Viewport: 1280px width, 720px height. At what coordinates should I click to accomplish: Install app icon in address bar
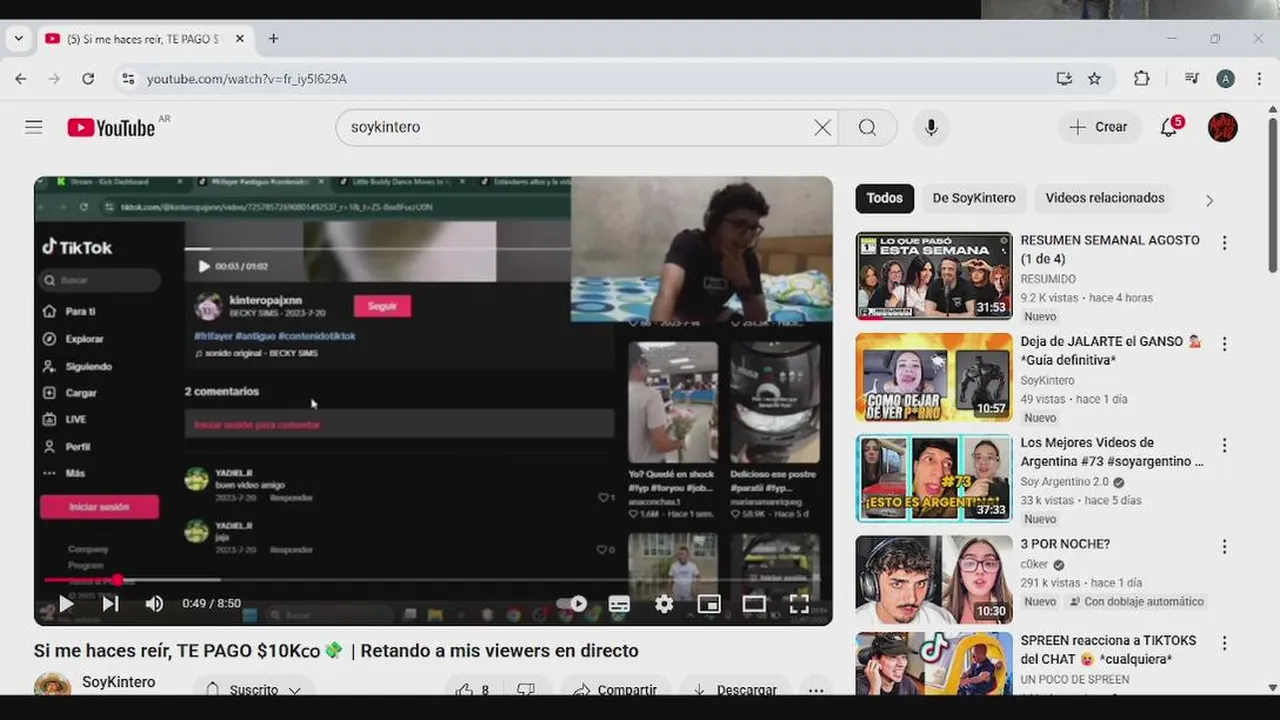point(1064,78)
